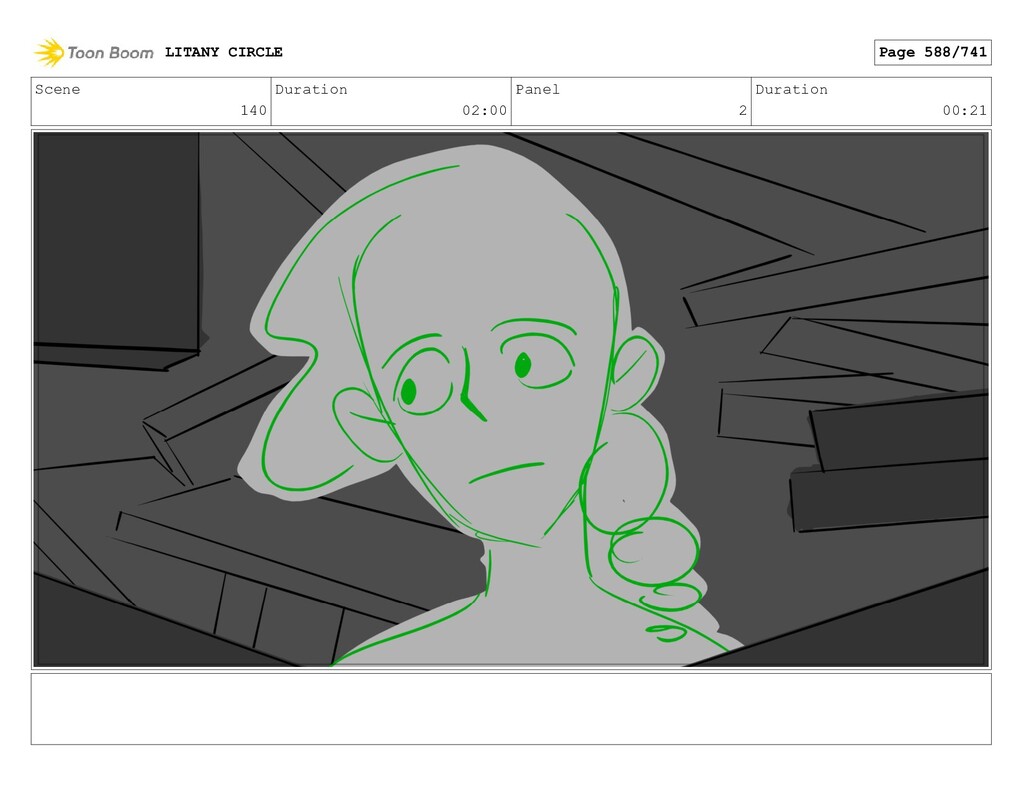The image size is (1024, 791).
Task: Click scene number 140
Action: pos(253,110)
